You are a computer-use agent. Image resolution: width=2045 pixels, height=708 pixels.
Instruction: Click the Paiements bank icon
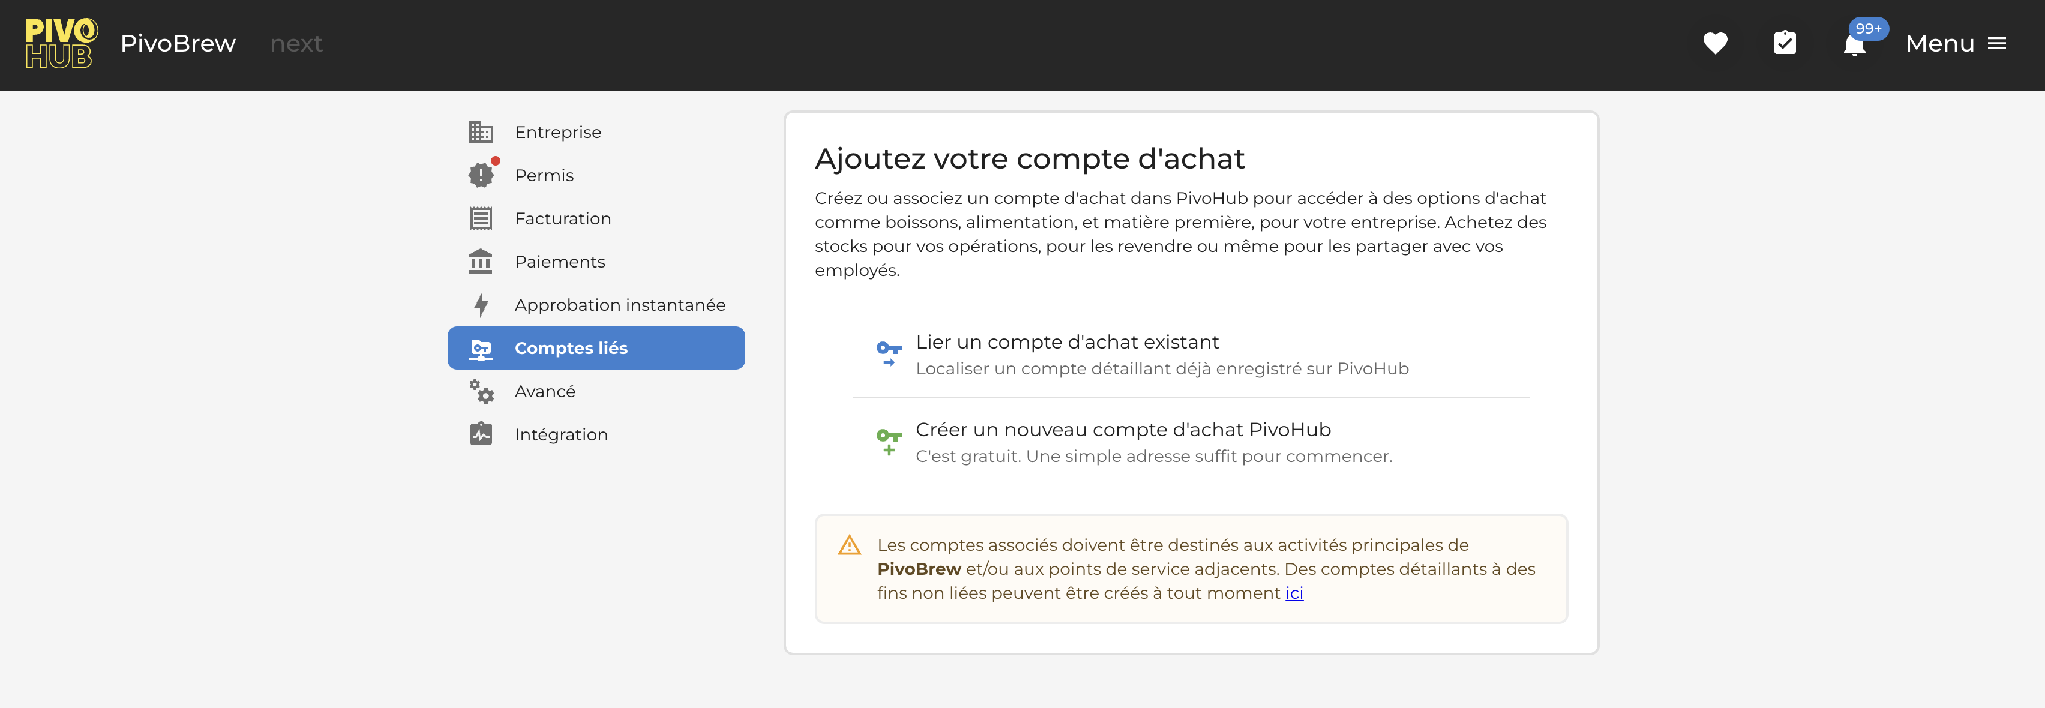pos(481,261)
